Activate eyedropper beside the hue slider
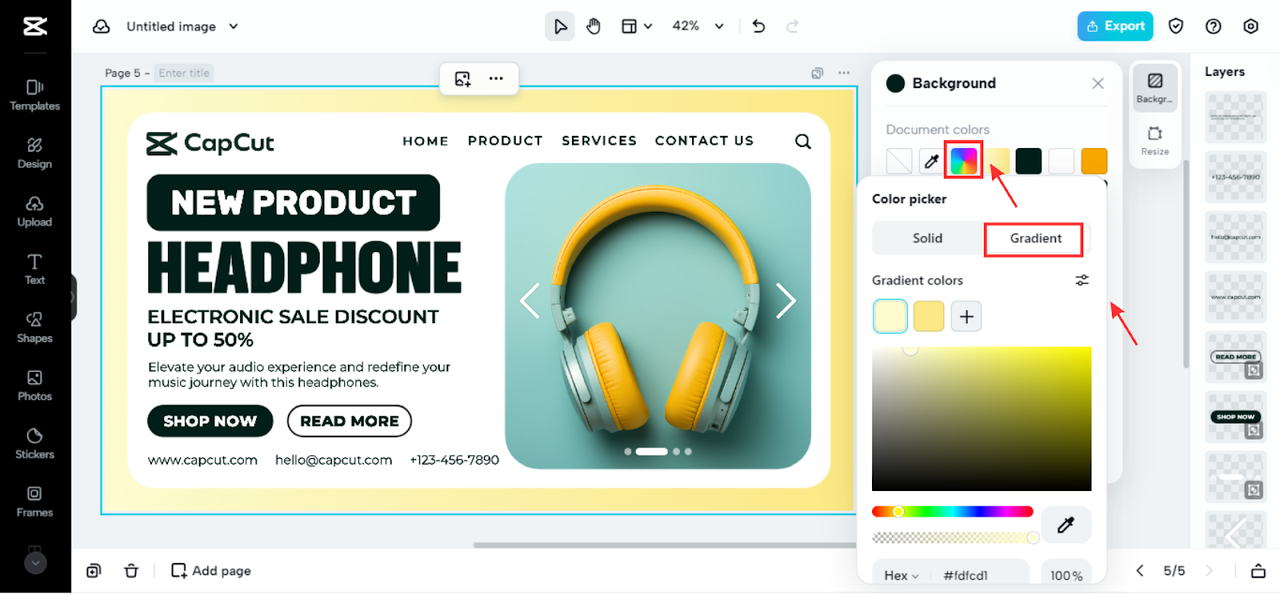This screenshot has height=595, width=1280. [1066, 525]
